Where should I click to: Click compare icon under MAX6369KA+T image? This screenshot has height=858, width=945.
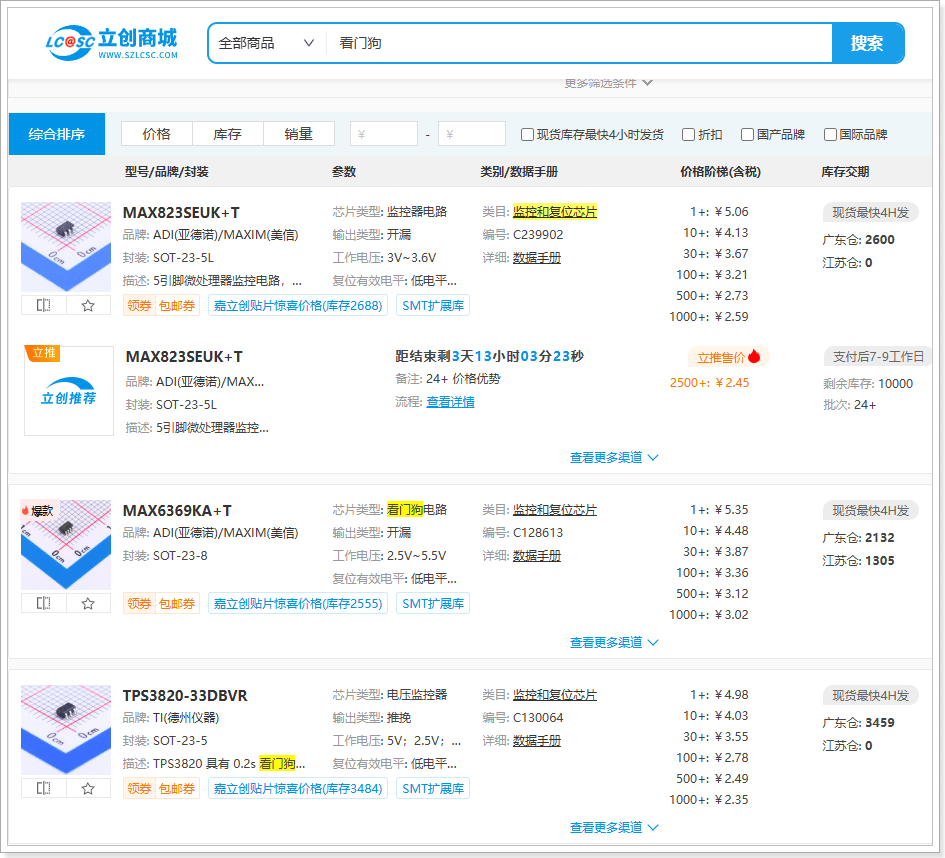point(43,603)
